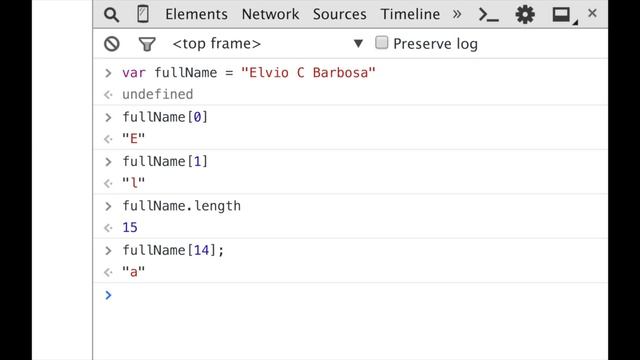
Task: Show the console drawer icon
Action: [488, 15]
